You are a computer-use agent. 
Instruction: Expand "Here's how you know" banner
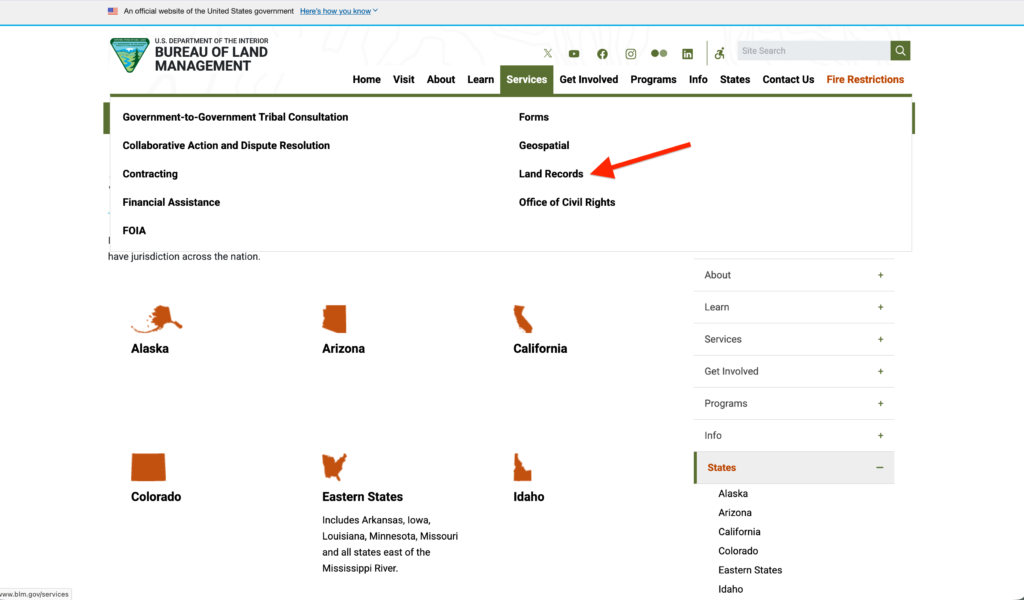pos(338,11)
